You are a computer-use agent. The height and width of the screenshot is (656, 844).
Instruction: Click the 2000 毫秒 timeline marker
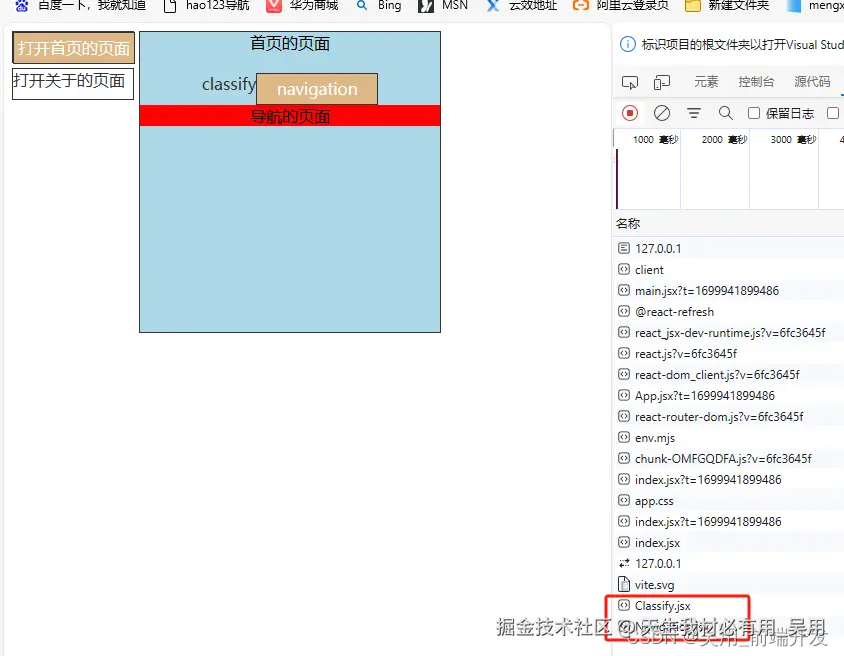pyautogui.click(x=725, y=140)
